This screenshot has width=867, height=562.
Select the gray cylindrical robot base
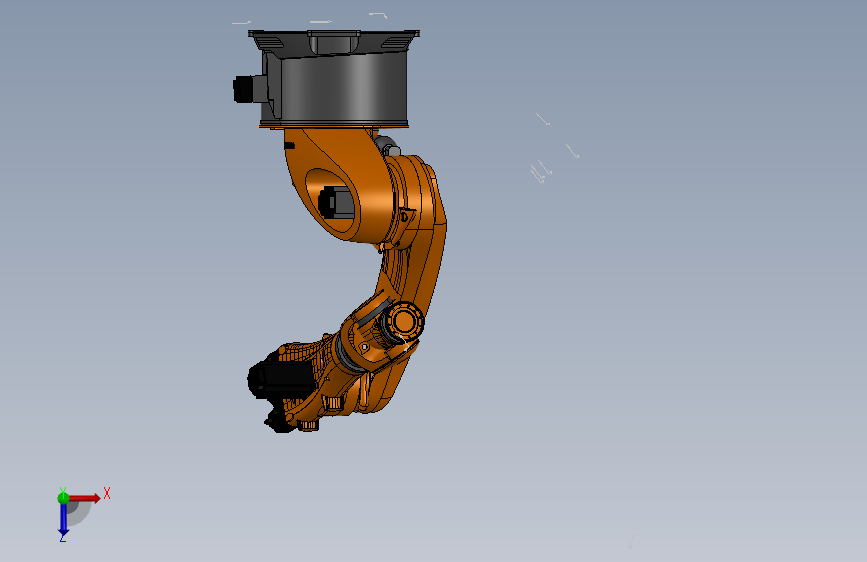[x=334, y=80]
